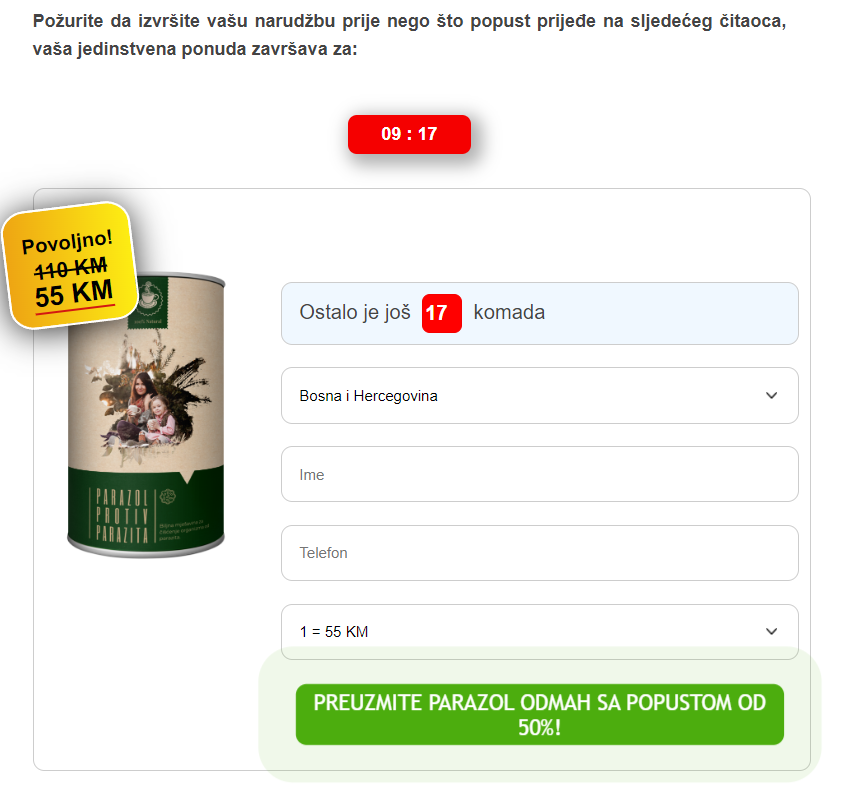Click the red 09 : 17 countdown timer
Screen dimensions: 845x790
tap(409, 134)
